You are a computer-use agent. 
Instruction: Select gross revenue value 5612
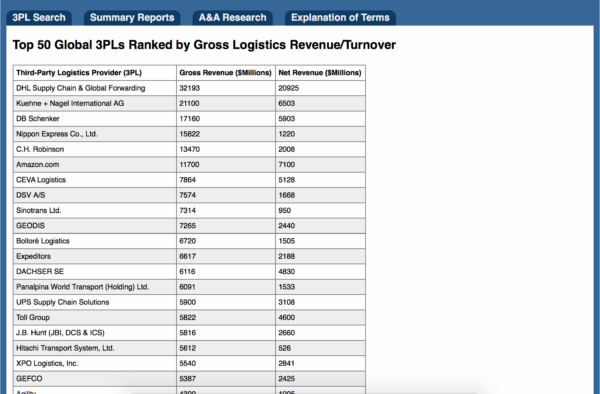click(x=188, y=348)
